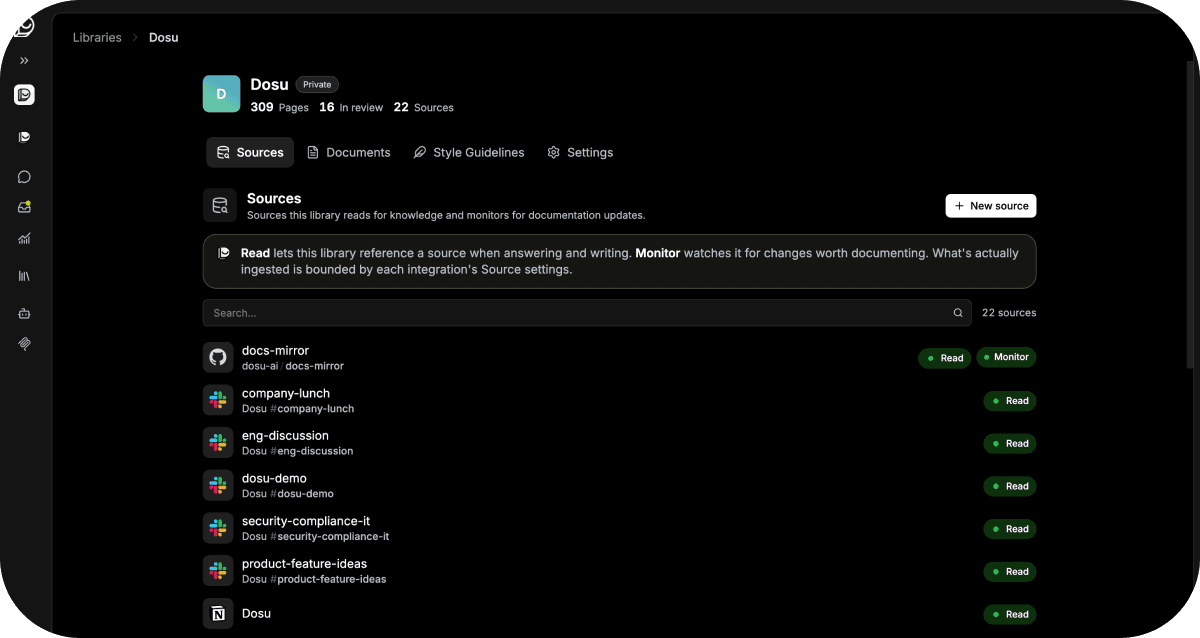The height and width of the screenshot is (638, 1200).
Task: Toggle the Read badge for dosu-demo
Action: point(1010,486)
